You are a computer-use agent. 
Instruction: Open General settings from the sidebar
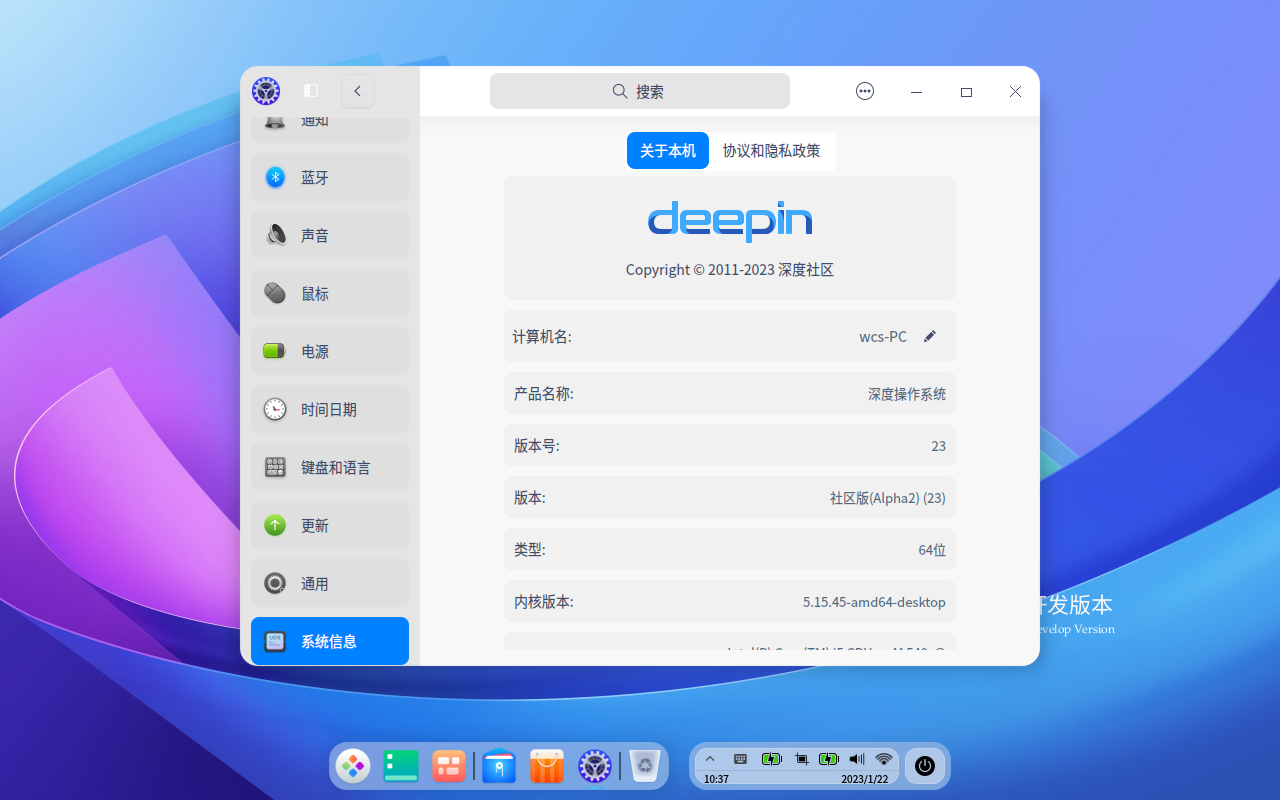click(x=329, y=583)
